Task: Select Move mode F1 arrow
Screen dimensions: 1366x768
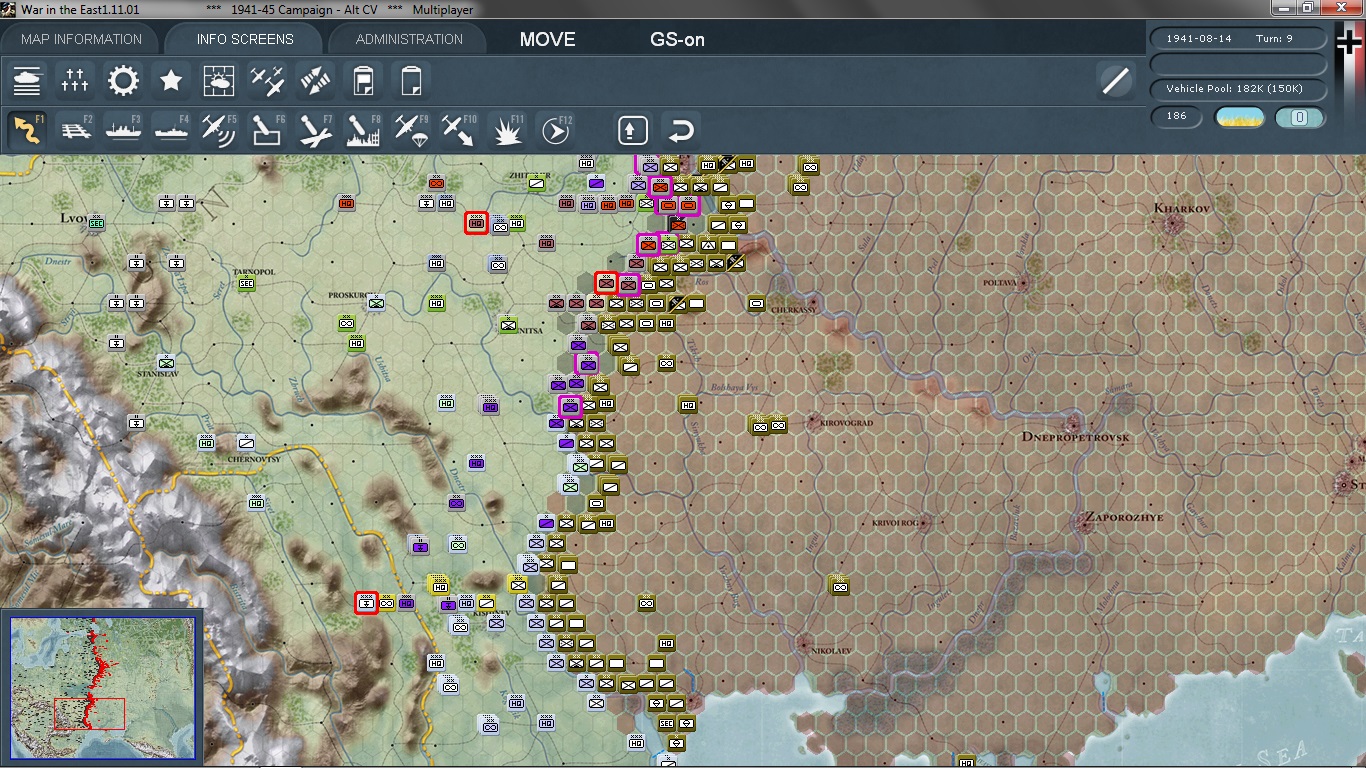Action: 27,130
